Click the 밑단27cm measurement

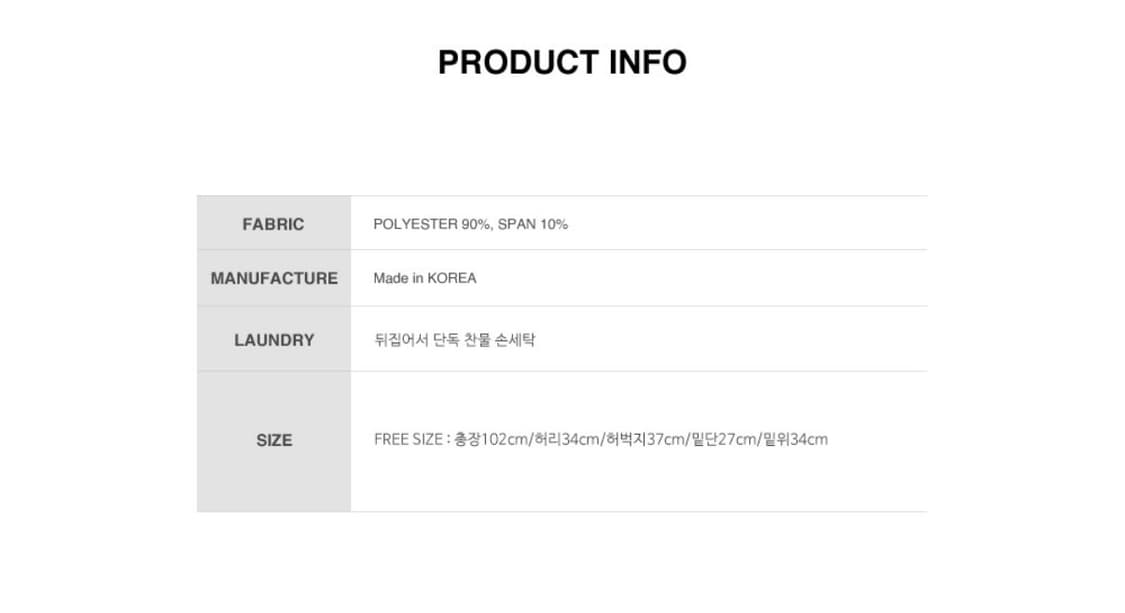click(x=724, y=439)
